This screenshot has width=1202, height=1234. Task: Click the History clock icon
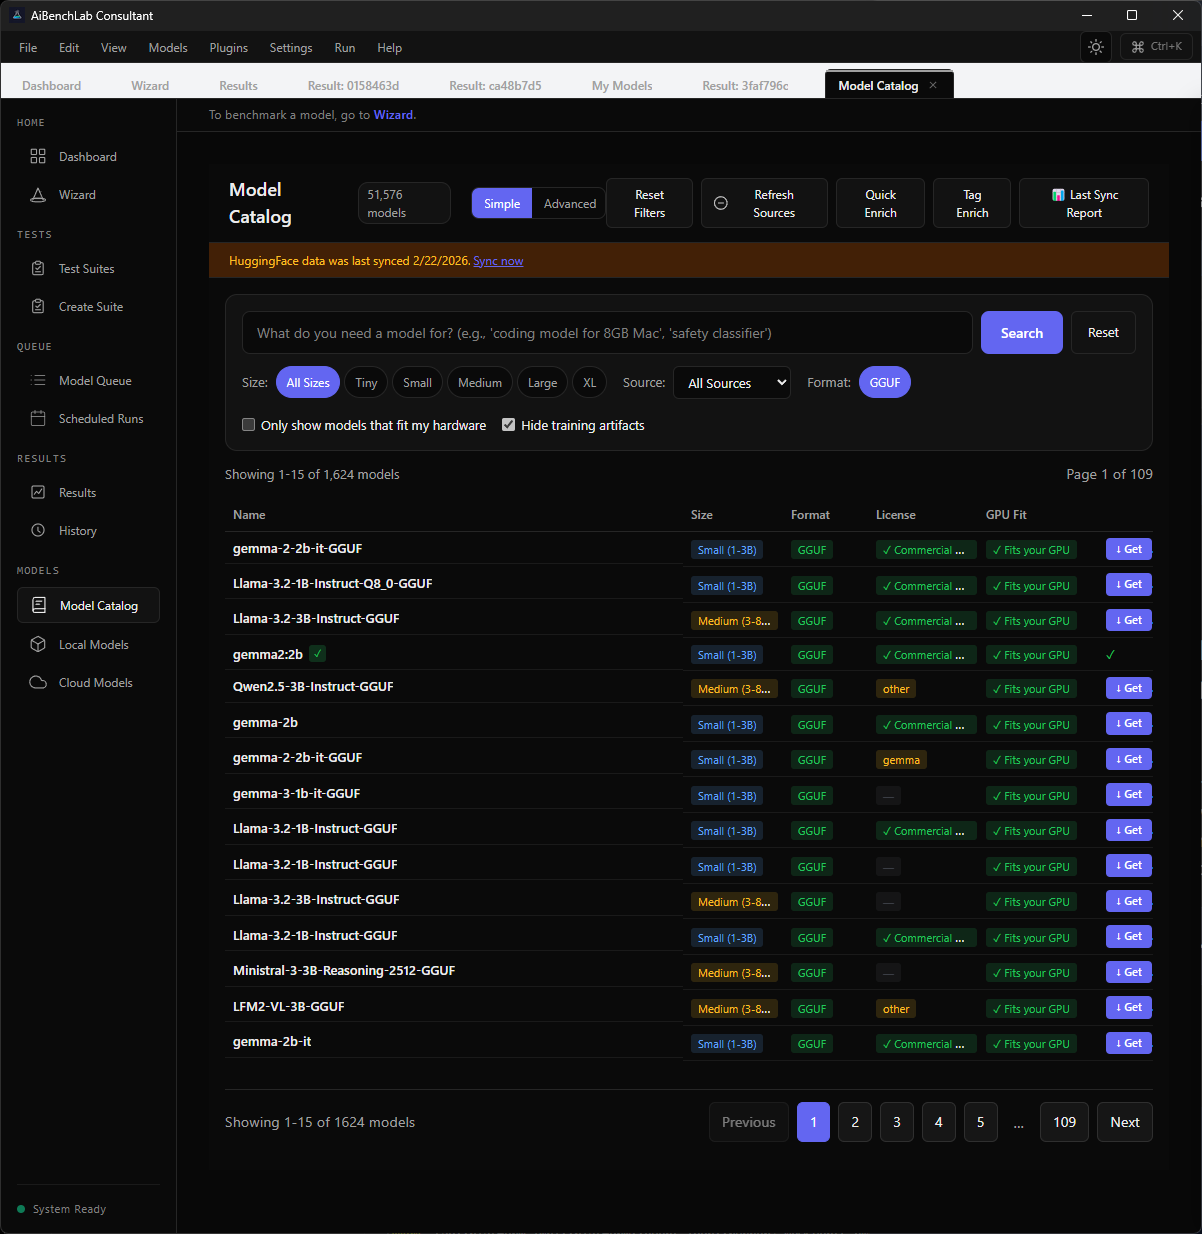38,531
